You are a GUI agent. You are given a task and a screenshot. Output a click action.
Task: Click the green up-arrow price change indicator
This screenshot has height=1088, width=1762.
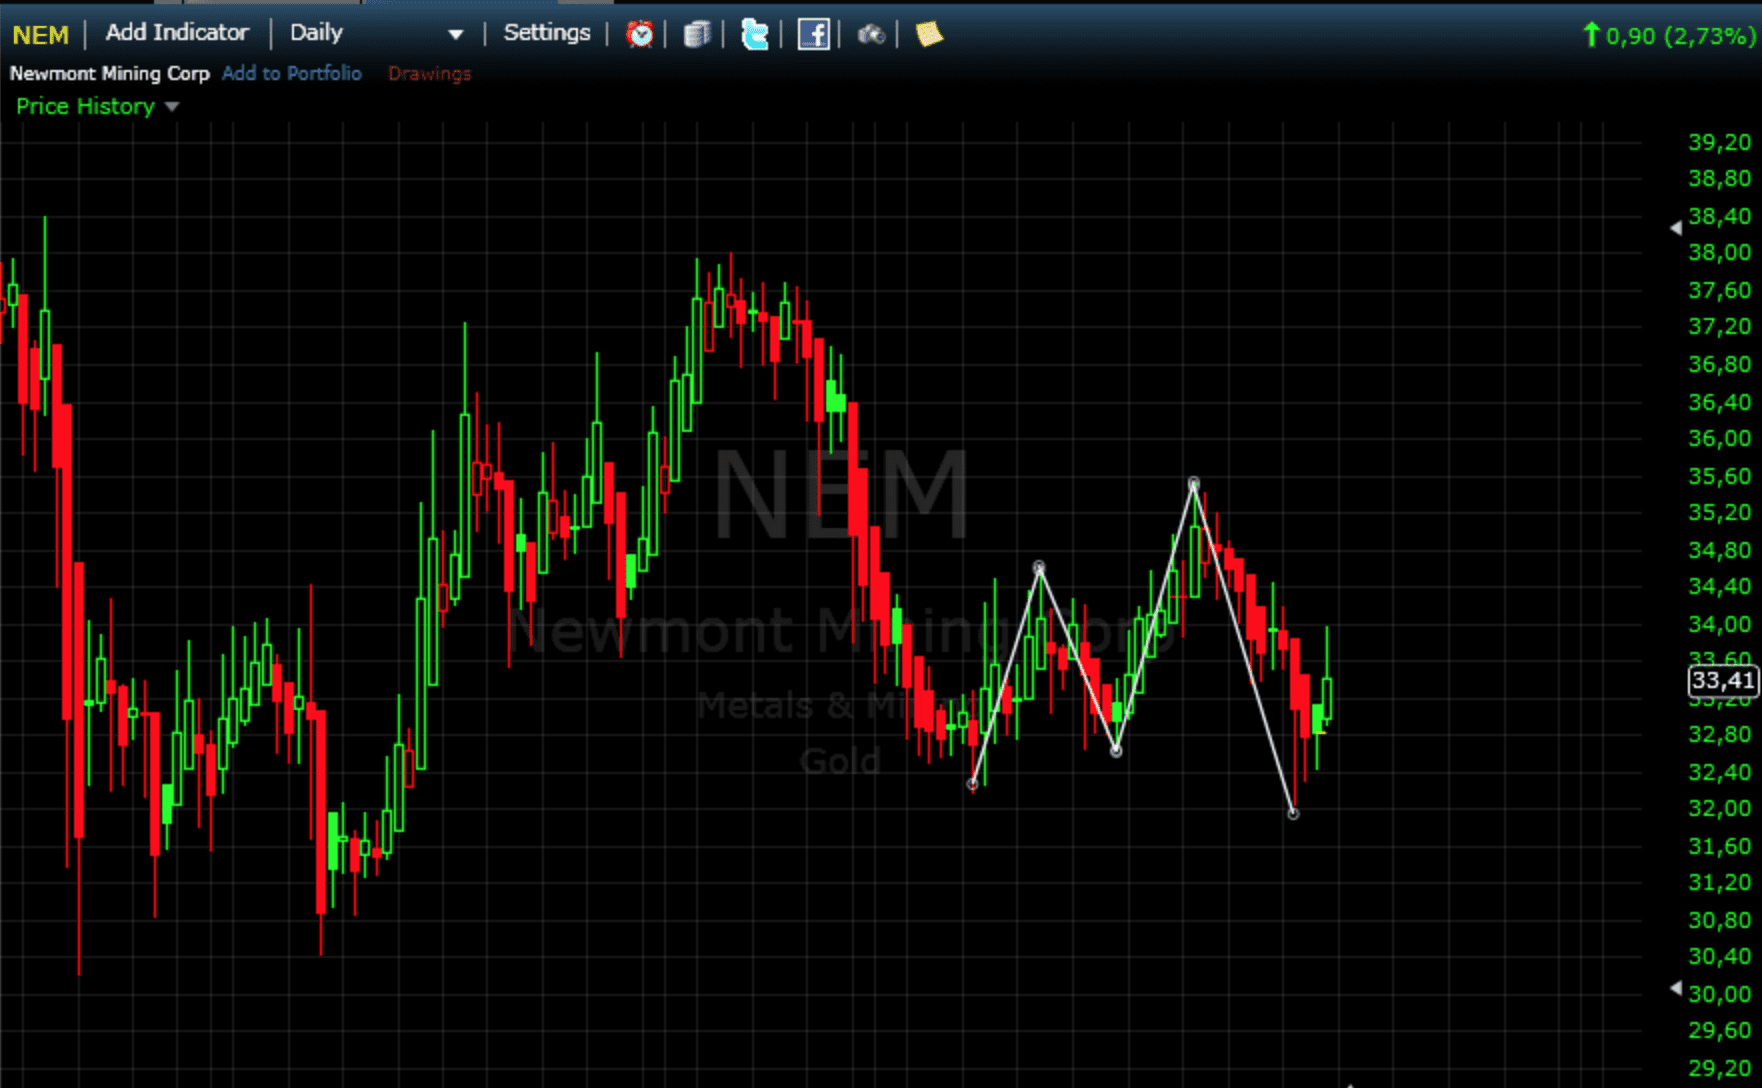pos(1592,35)
